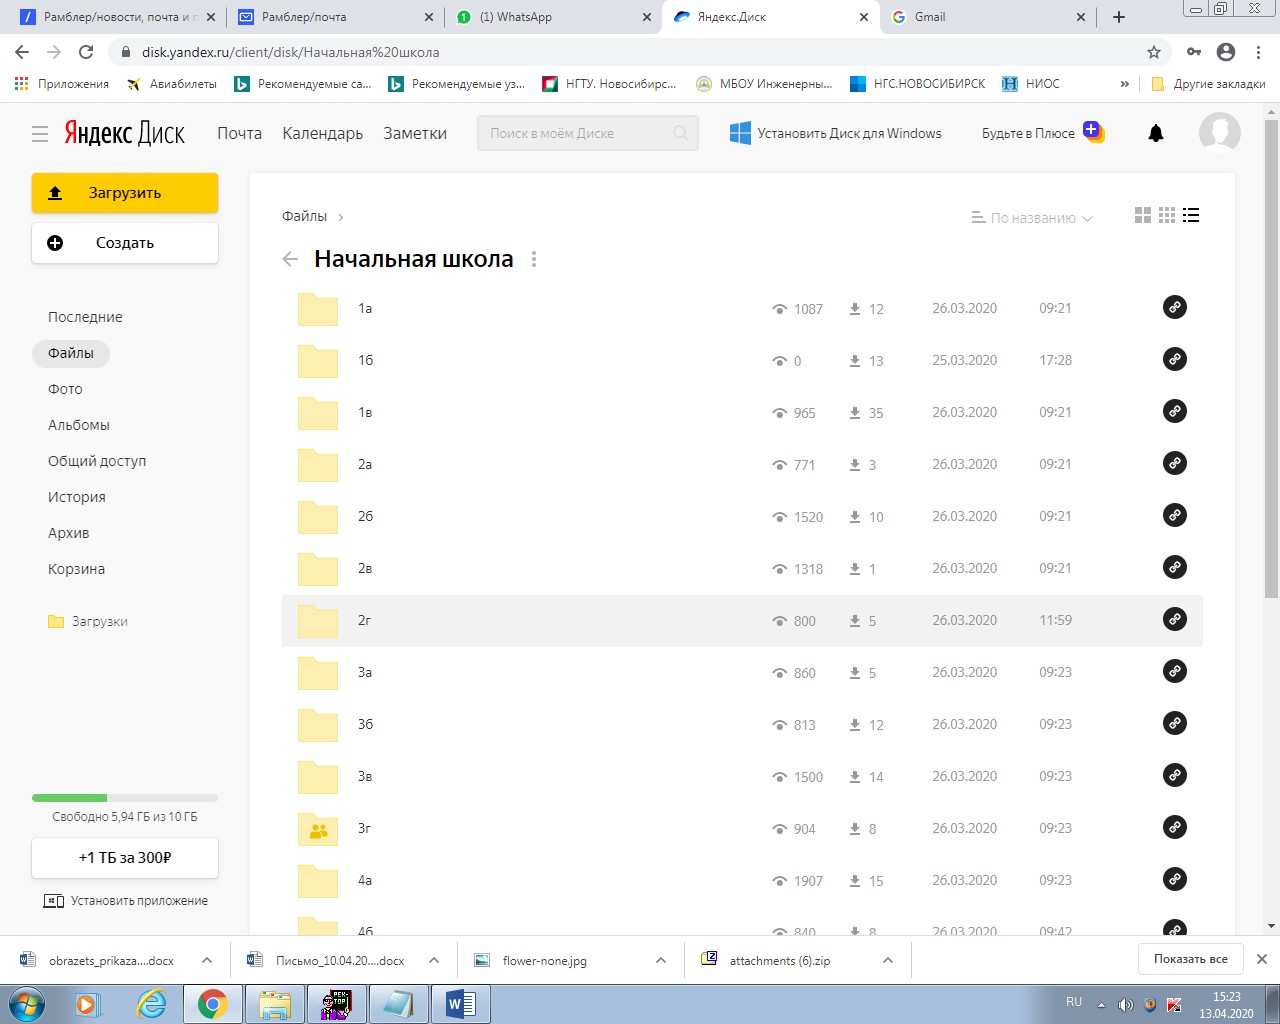
Task: Switch to large tiles view
Action: pyautogui.click(x=1143, y=216)
